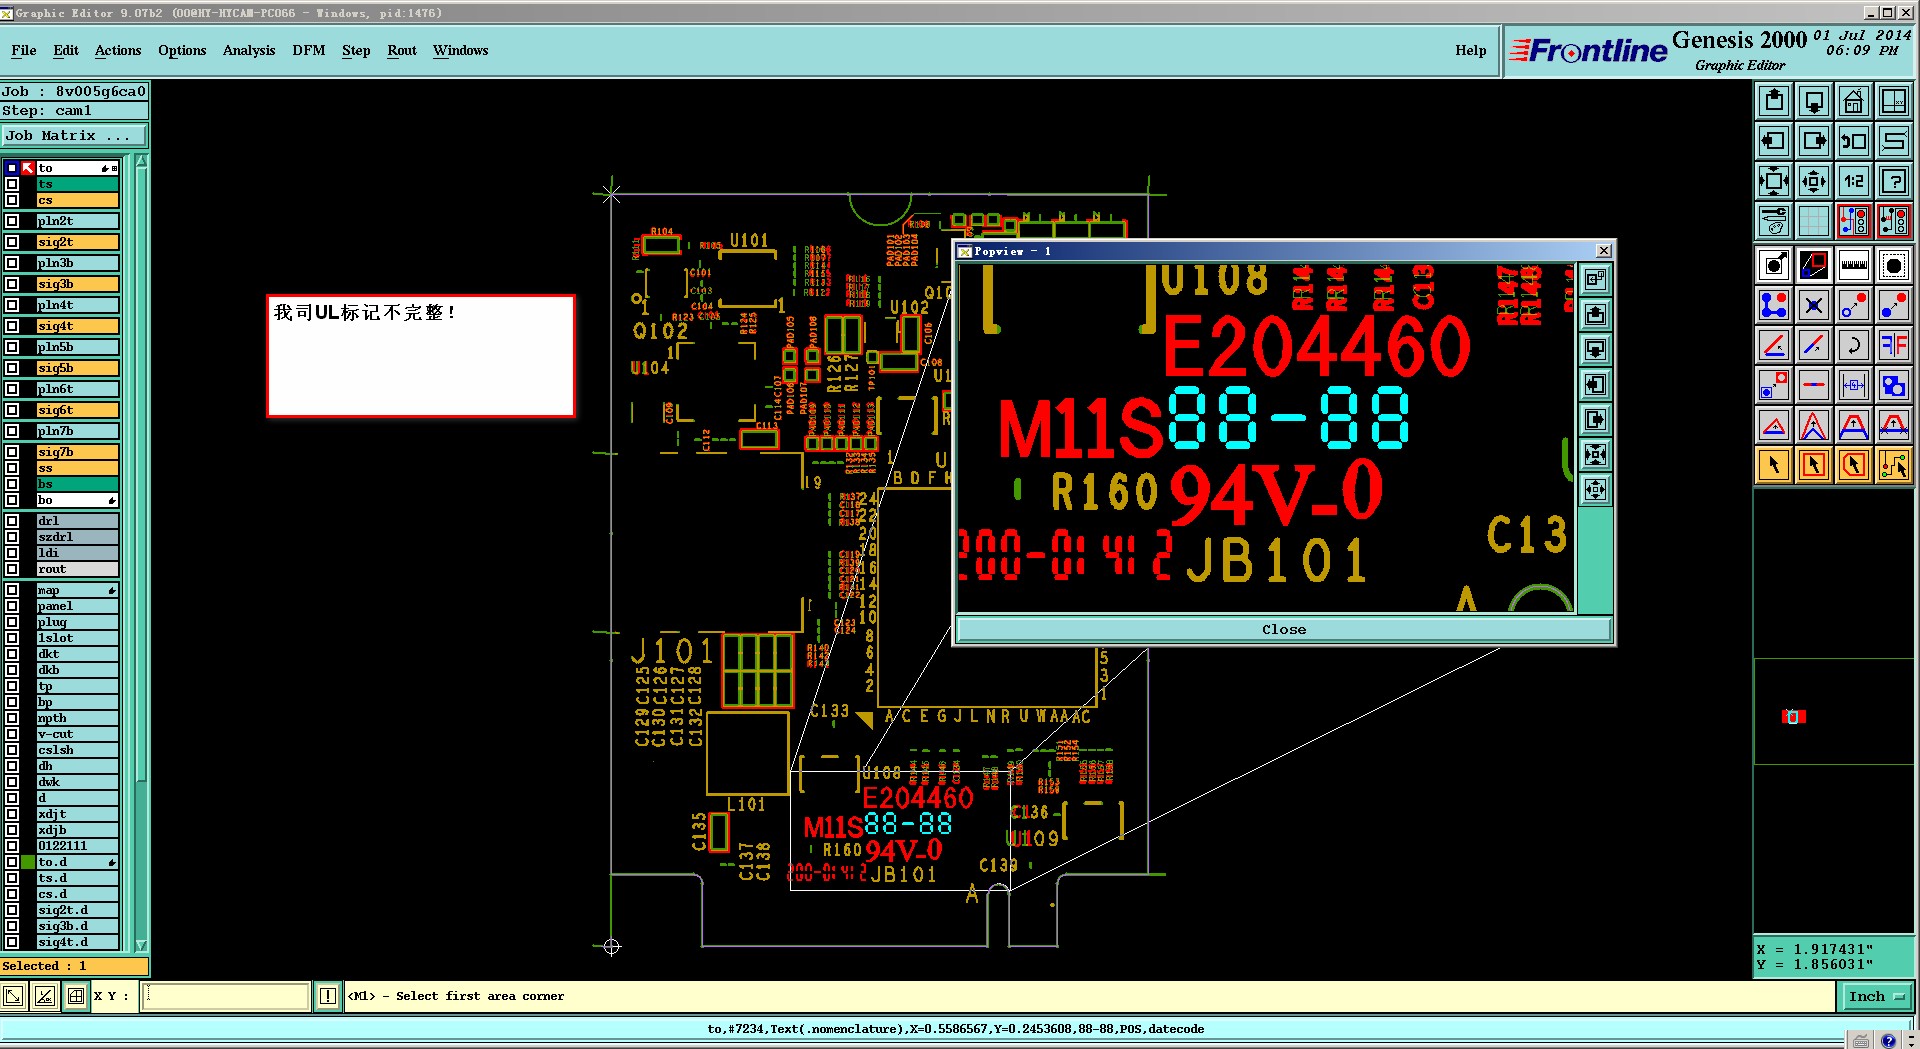This screenshot has height=1049, width=1920.
Task: Open the Windows menu
Action: coord(461,50)
